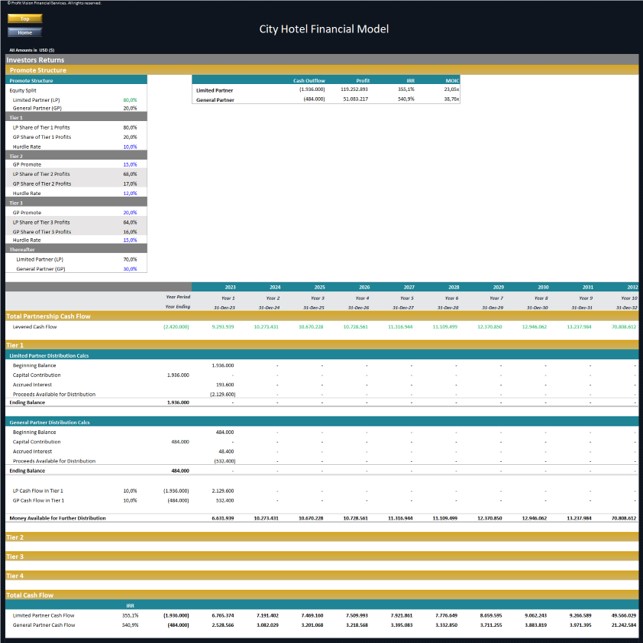Select money available Year 1 value 6.631.939
This screenshot has width=643, height=643.
point(223,518)
